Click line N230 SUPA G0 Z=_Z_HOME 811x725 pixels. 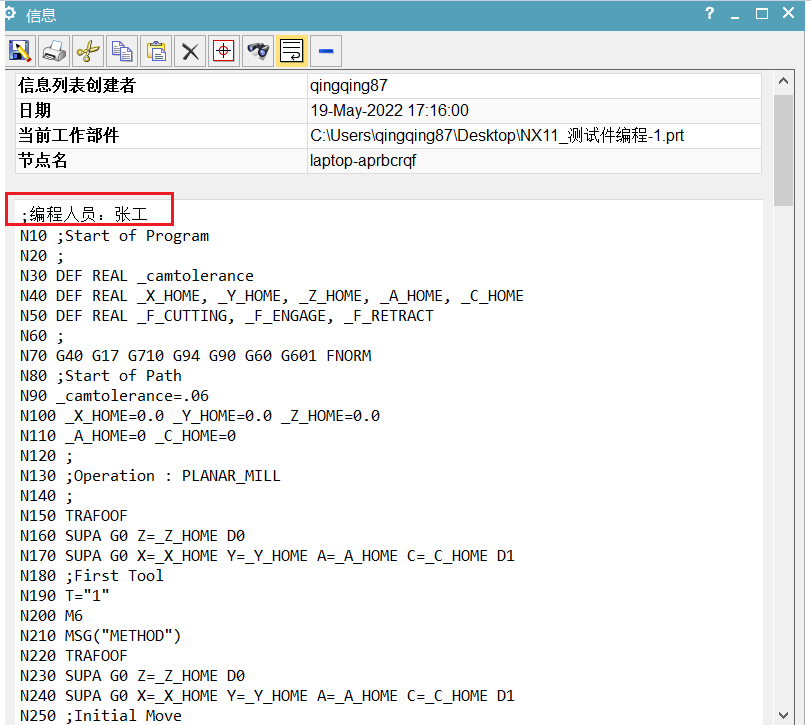(132, 676)
